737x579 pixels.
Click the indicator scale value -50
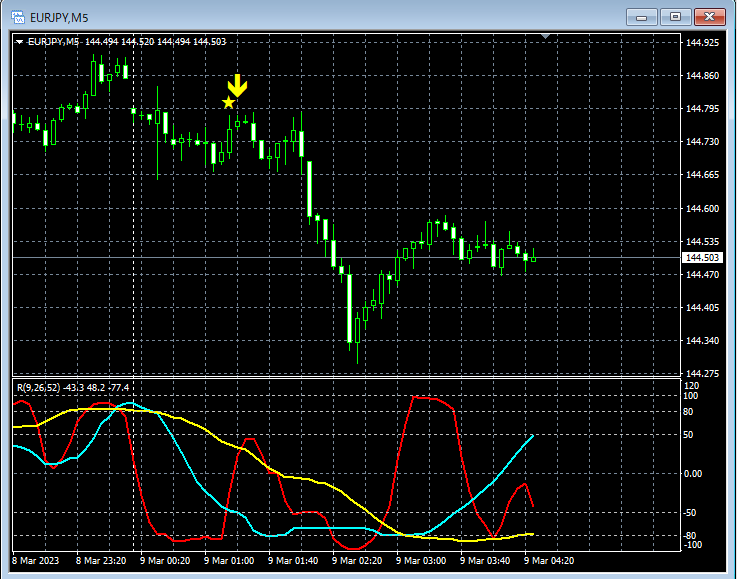click(x=690, y=513)
